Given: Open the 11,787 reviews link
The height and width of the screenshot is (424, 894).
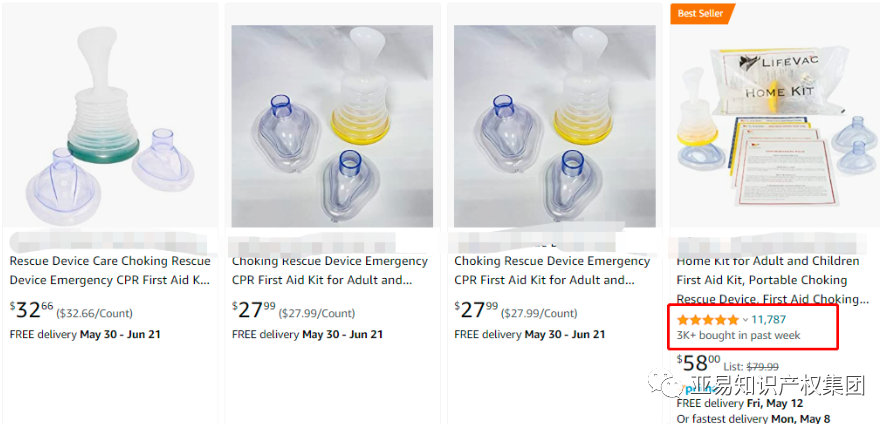Looking at the screenshot, I should (769, 320).
